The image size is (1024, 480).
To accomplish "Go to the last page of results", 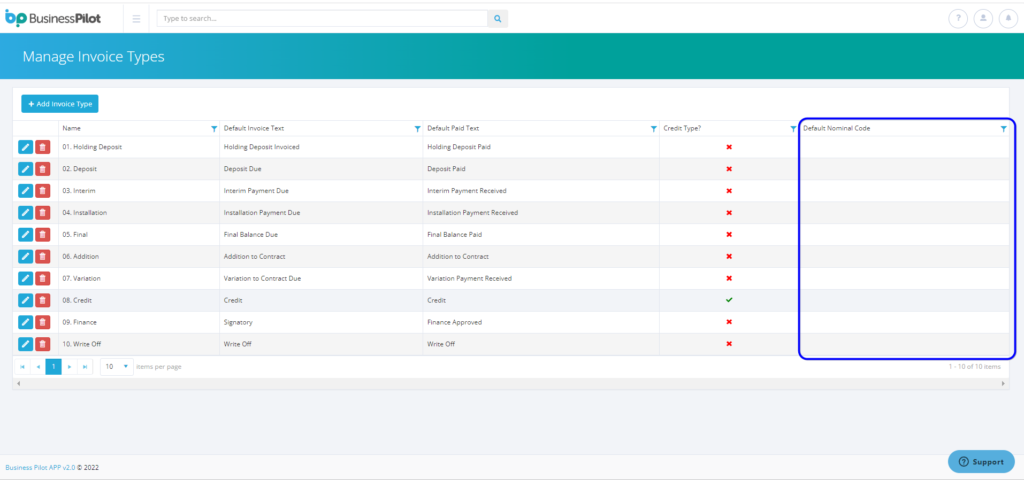I will 85,367.
